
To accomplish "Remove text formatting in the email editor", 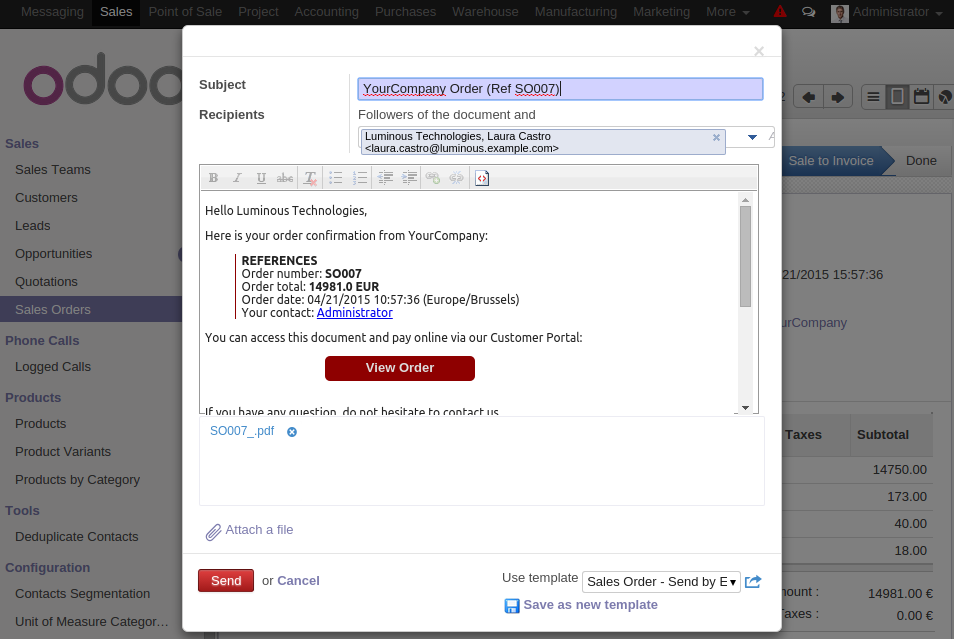I will tap(310, 178).
